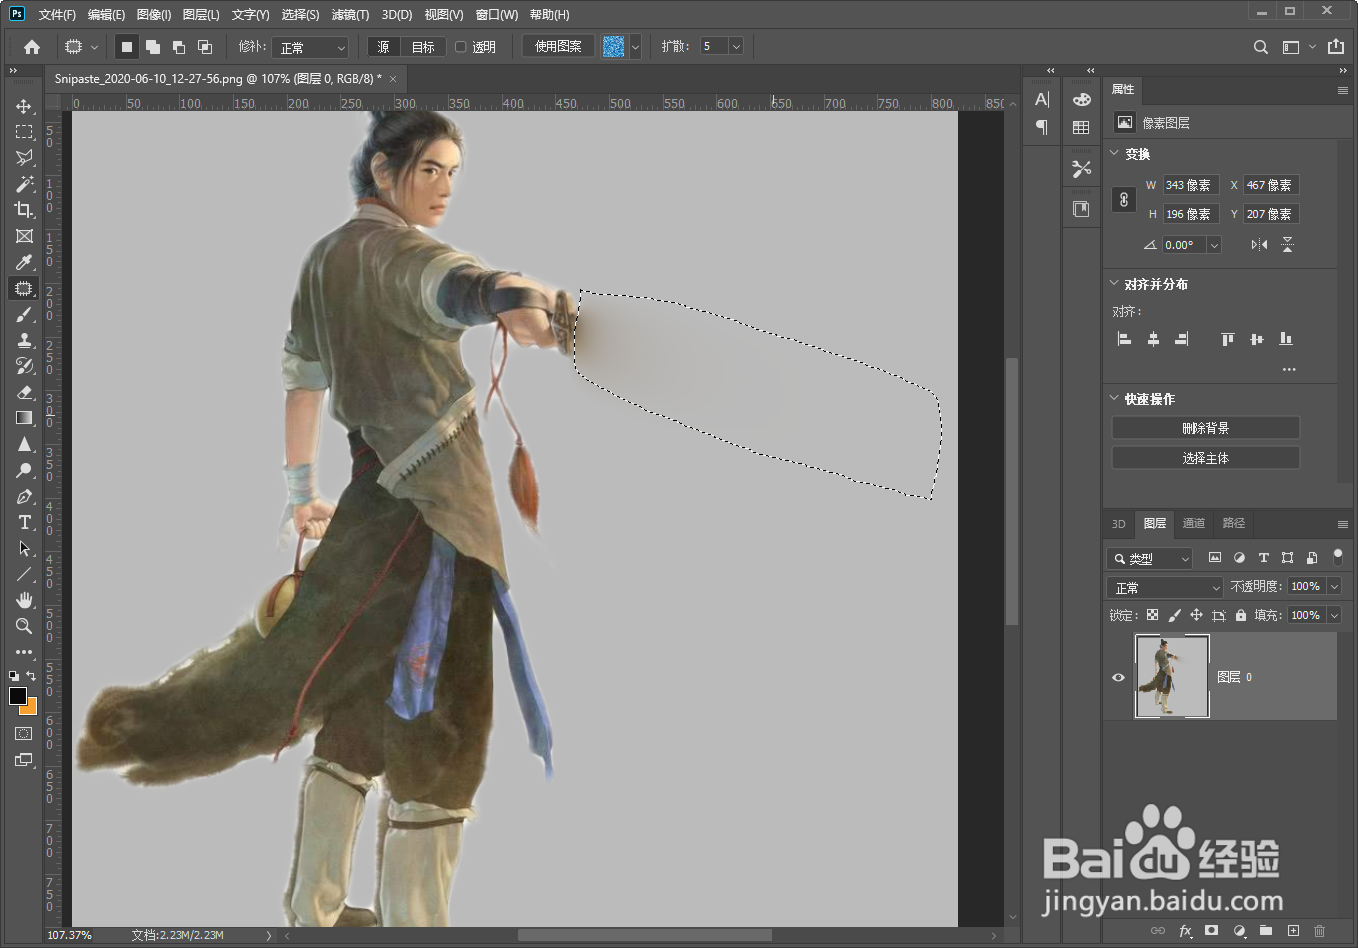Select the Move tool

[24, 106]
